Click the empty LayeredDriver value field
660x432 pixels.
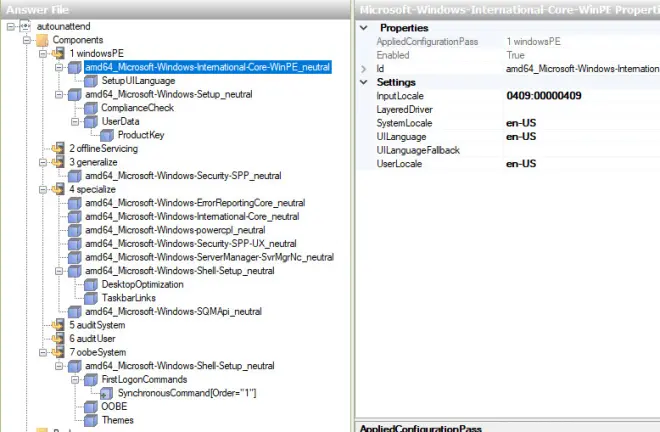coord(582,109)
